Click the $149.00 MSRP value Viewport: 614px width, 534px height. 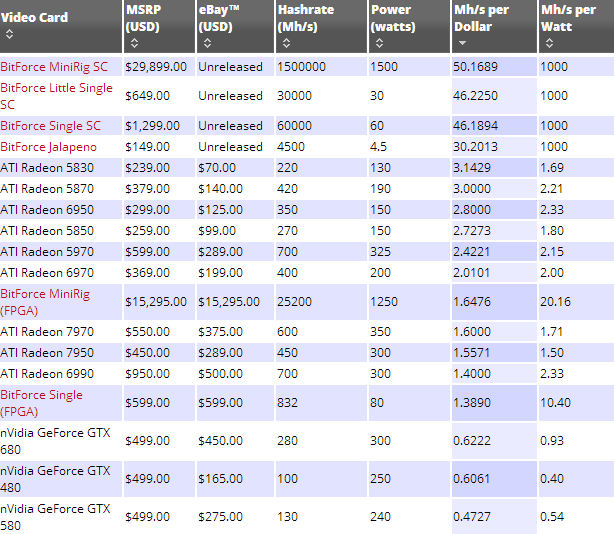point(147,147)
